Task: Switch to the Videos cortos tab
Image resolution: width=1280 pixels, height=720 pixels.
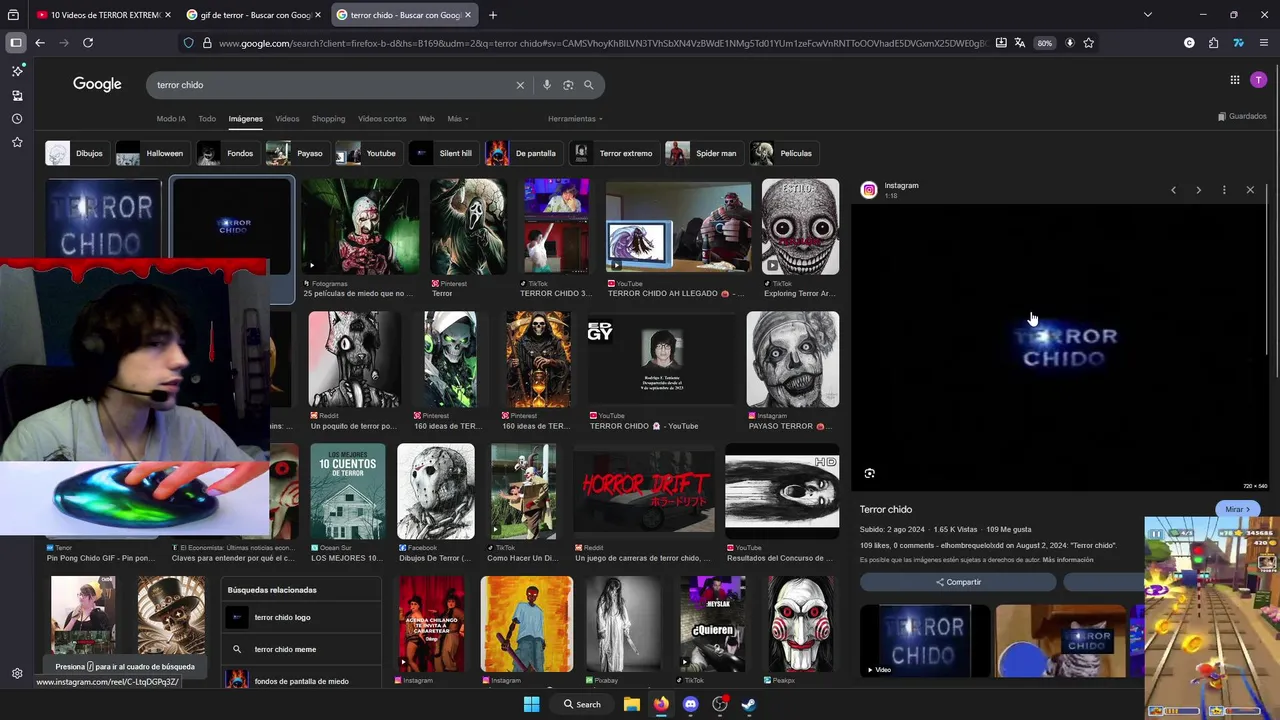Action: (x=382, y=119)
